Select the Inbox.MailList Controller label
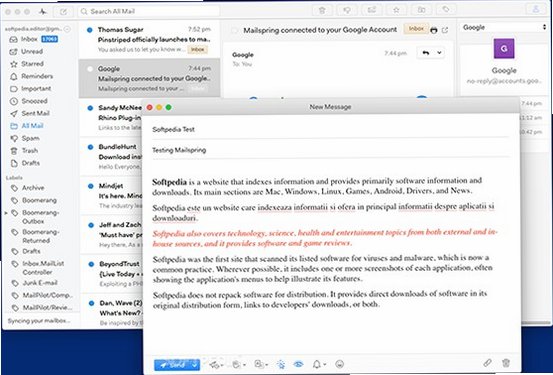This screenshot has height=375, width=553. click(38, 268)
